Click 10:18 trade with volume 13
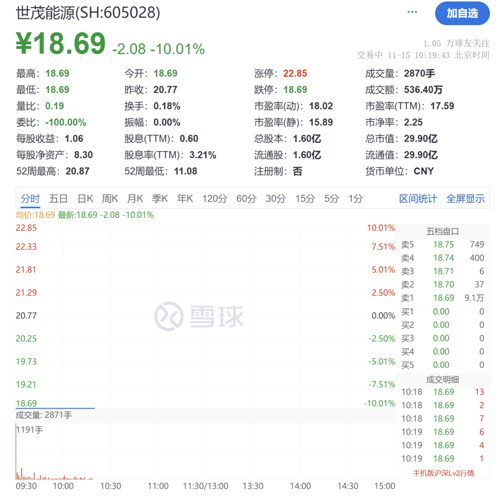 pos(443,392)
